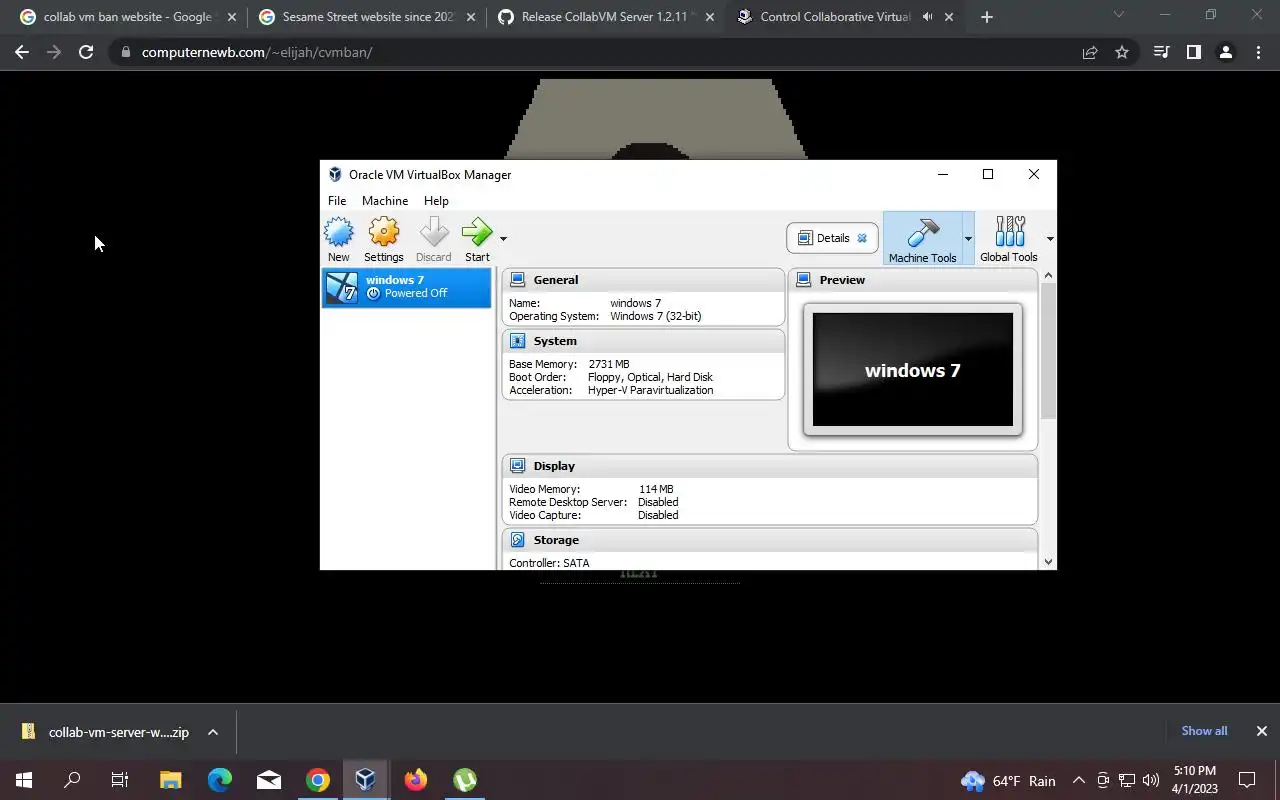Image resolution: width=1280 pixels, height=800 pixels.
Task: Click the General section header
Action: 643,280
